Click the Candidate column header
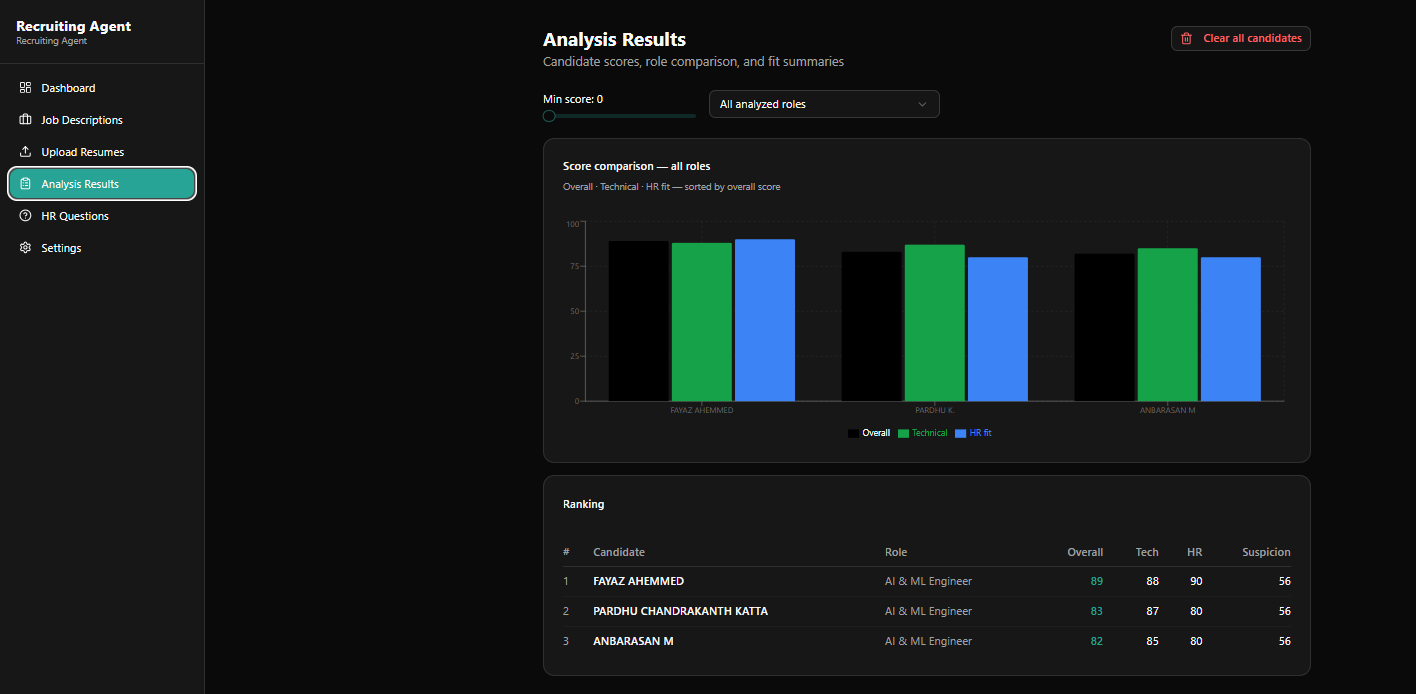 pyautogui.click(x=619, y=552)
